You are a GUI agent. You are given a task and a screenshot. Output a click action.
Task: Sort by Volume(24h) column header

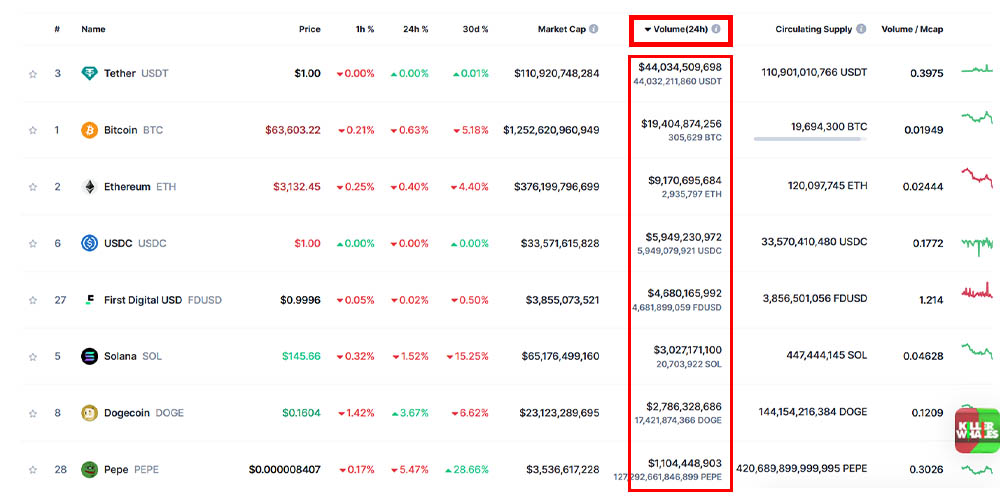click(x=680, y=29)
